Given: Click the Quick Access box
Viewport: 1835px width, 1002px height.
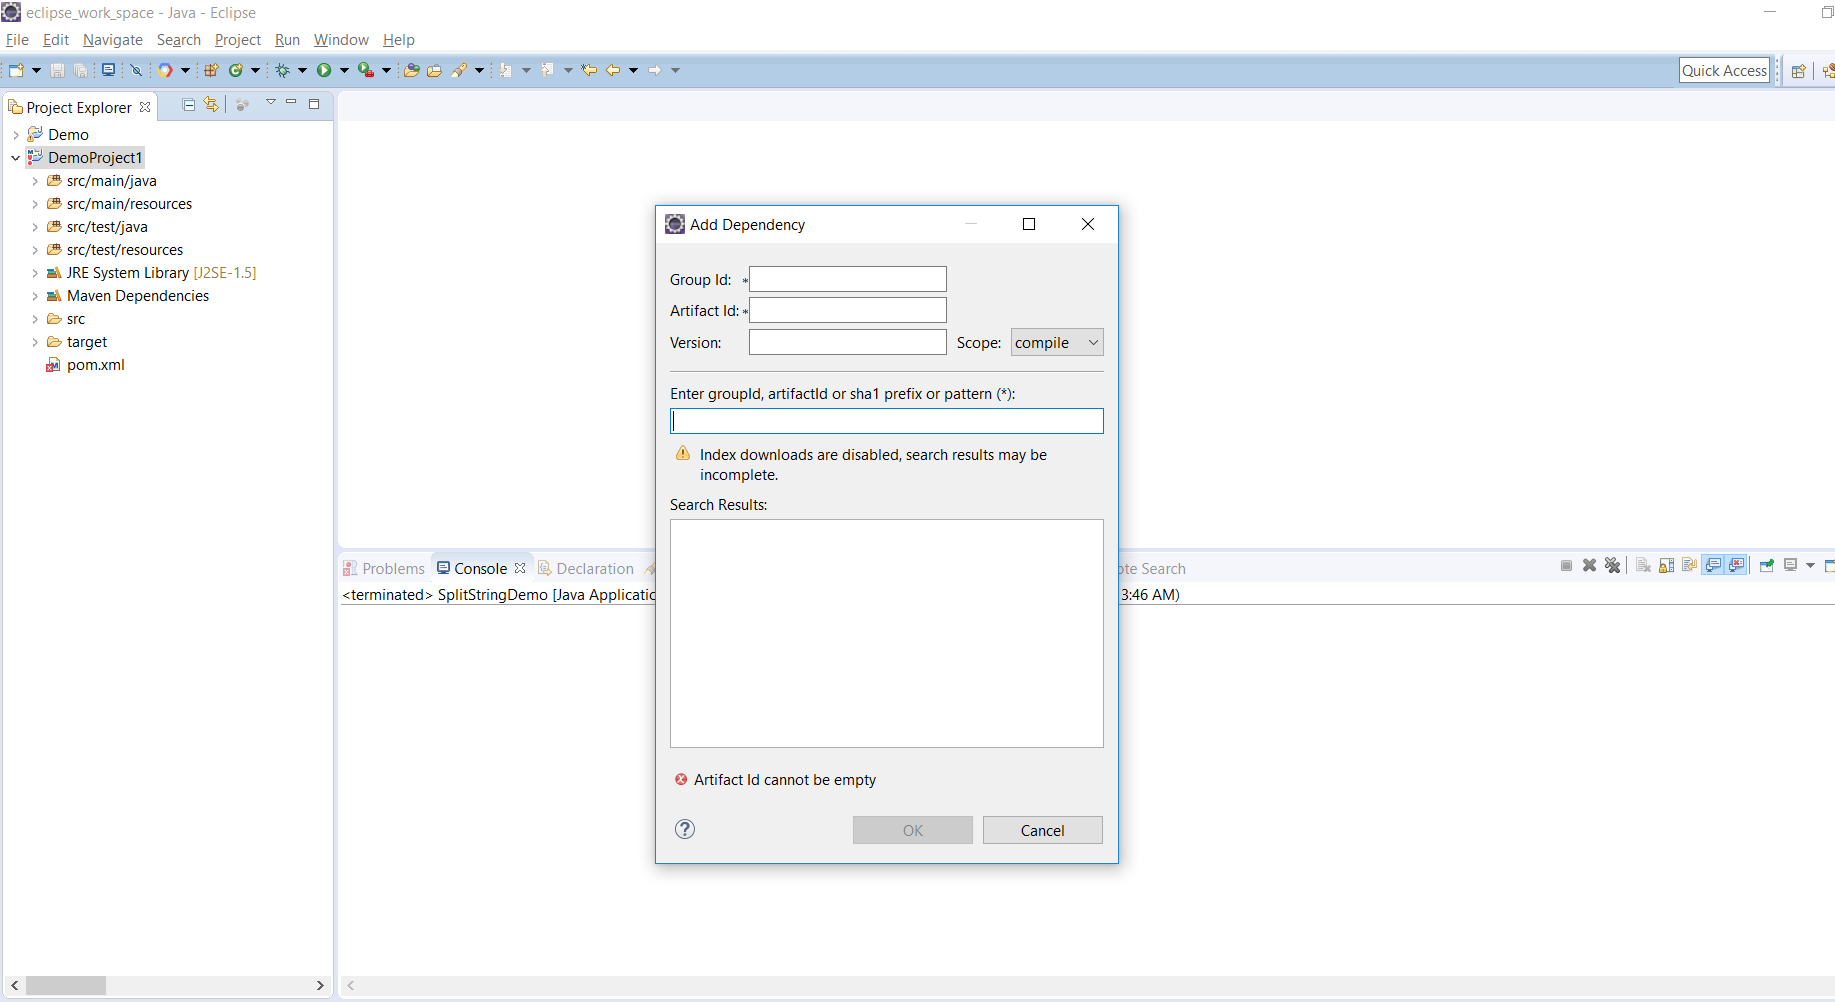Looking at the screenshot, I should pos(1723,71).
